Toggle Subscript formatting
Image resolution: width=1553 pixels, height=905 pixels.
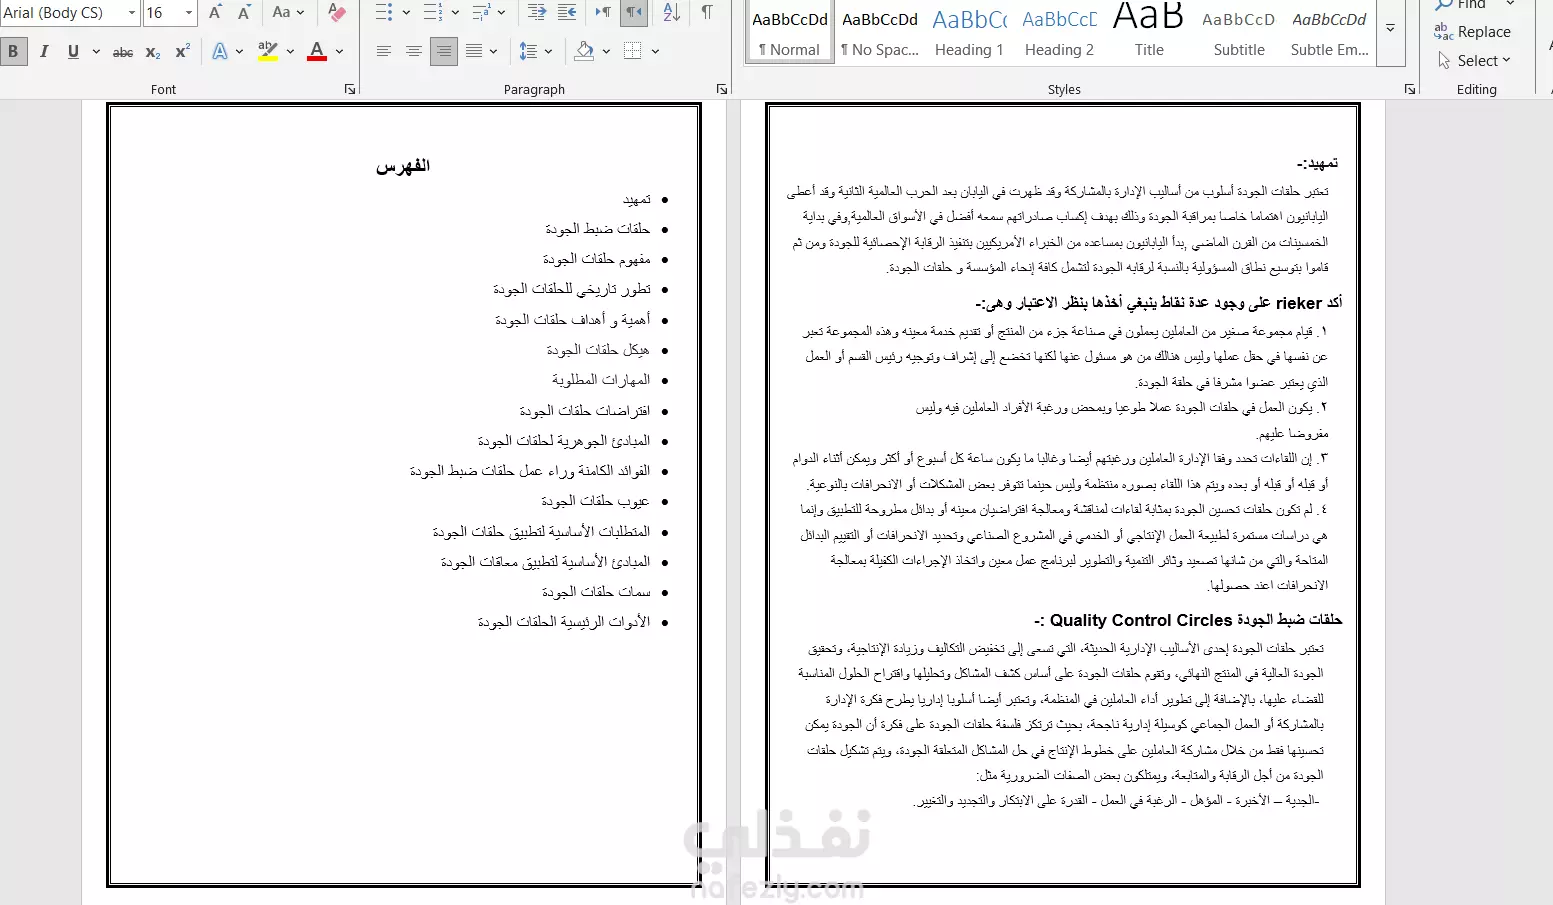click(x=152, y=51)
